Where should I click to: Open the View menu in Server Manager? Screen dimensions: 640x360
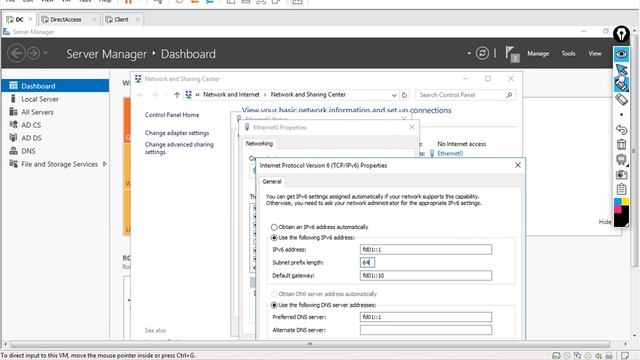coord(595,53)
